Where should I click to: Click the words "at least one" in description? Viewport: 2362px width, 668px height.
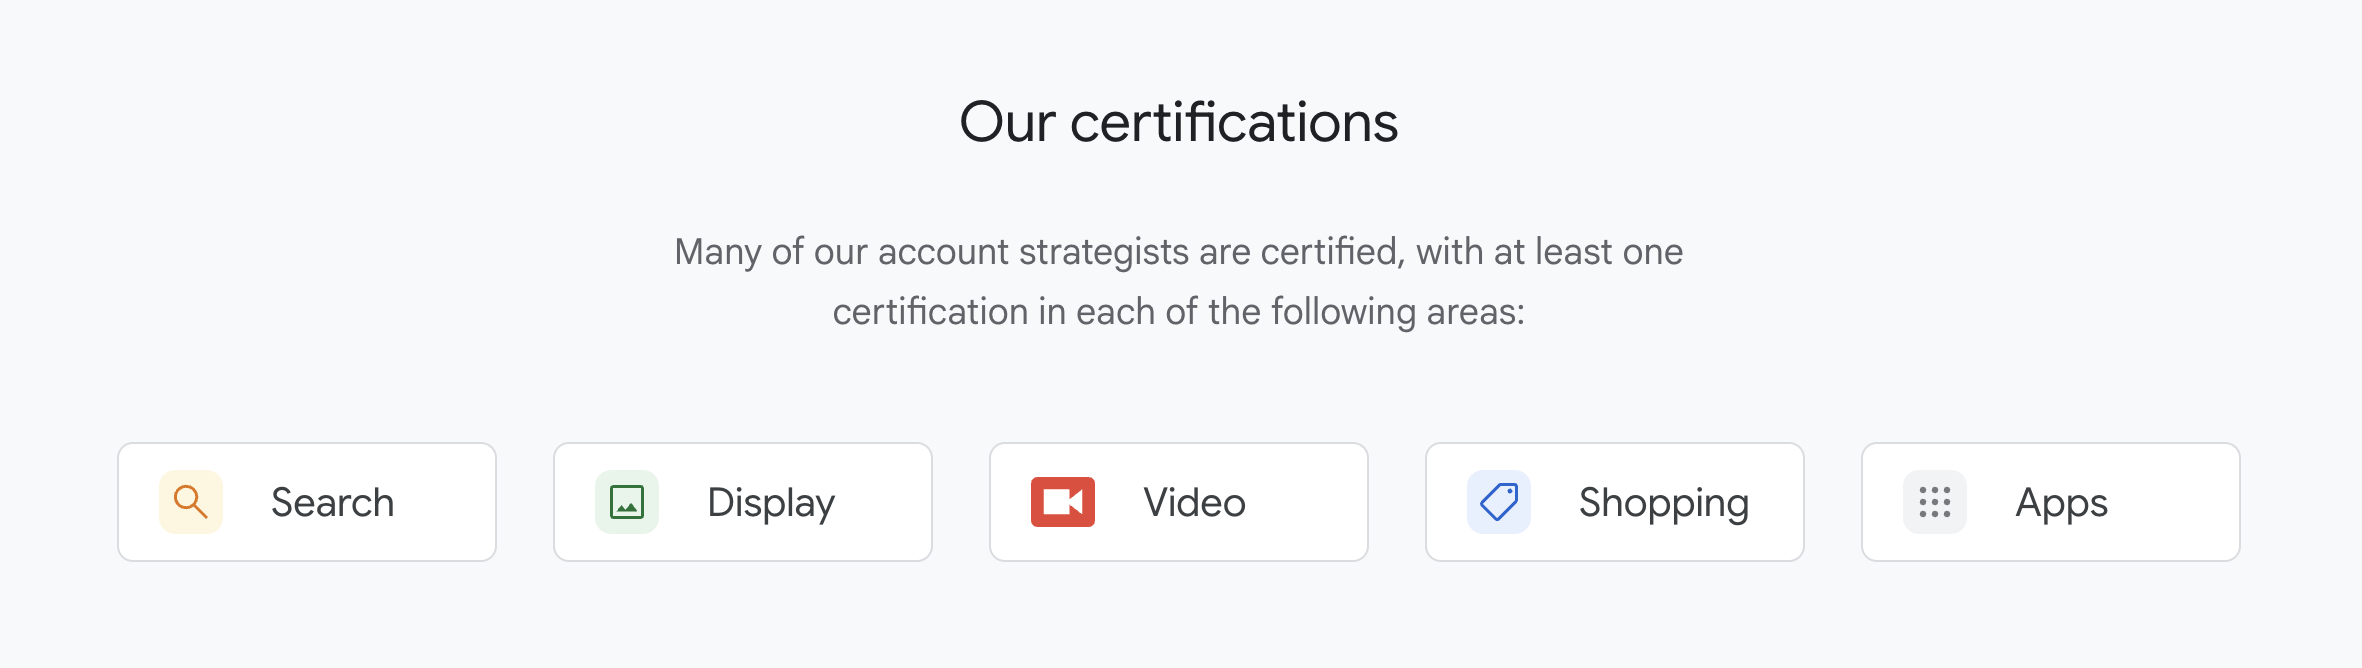[x=1588, y=252]
